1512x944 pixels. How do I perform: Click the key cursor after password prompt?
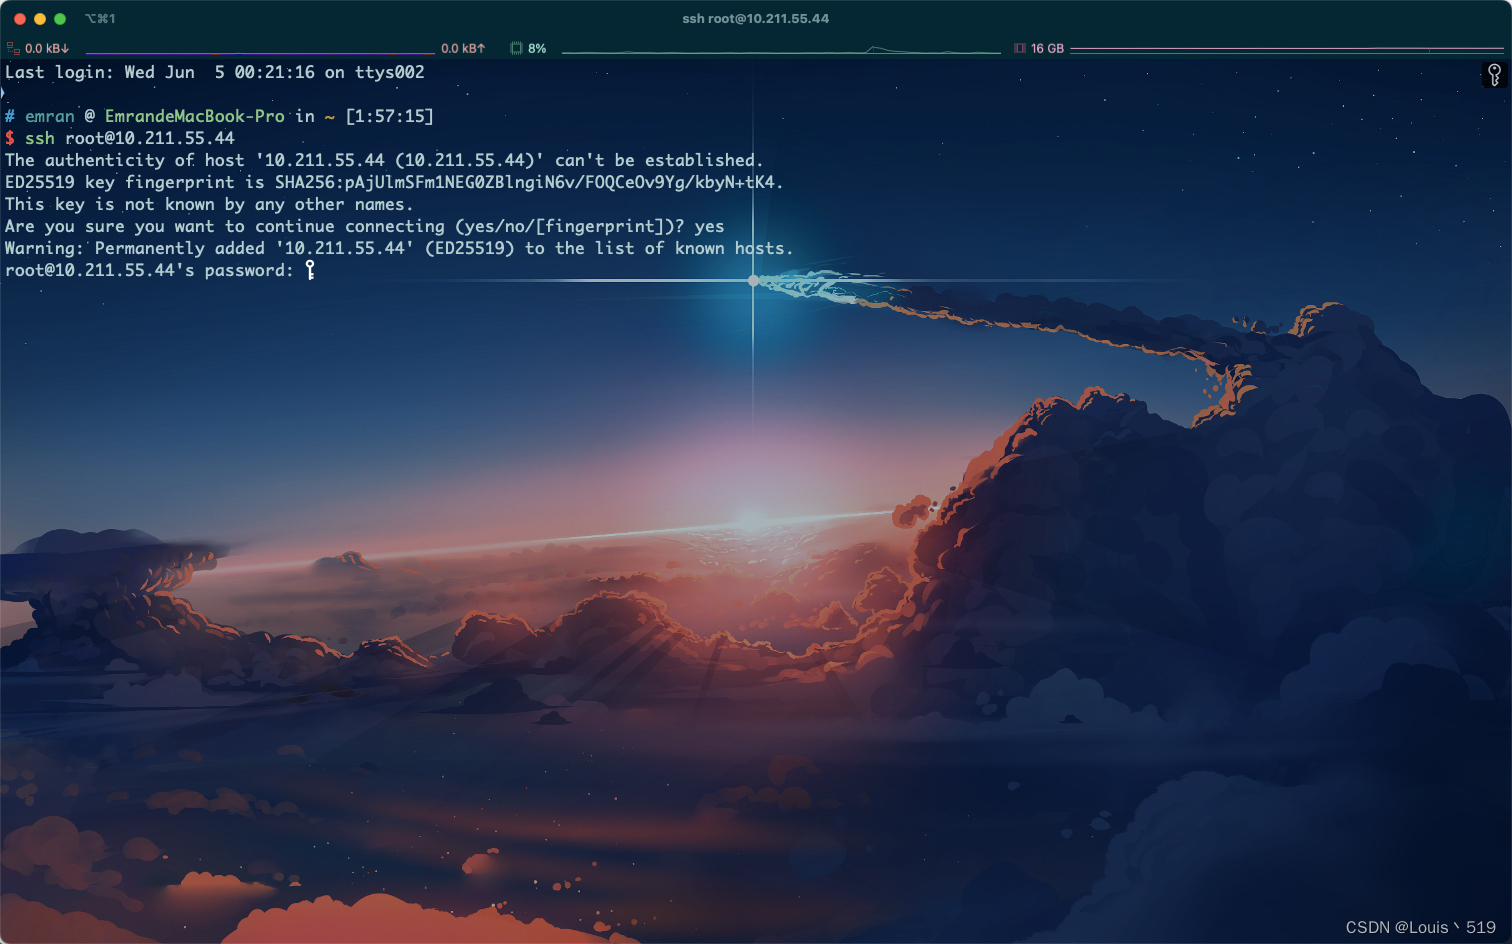tap(310, 270)
